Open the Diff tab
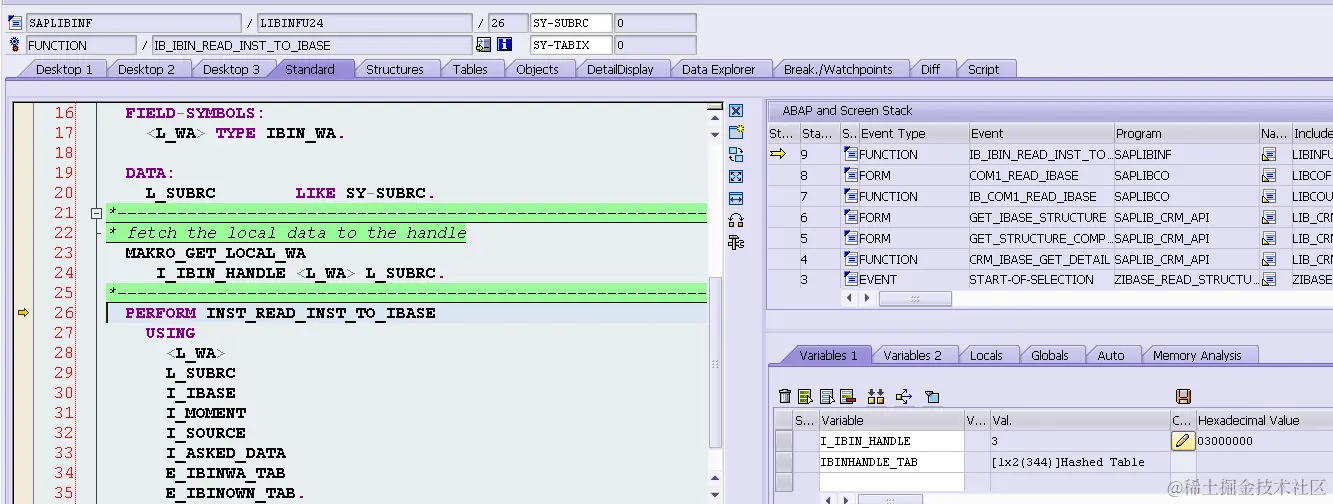Screen dimensions: 1333x504 tap(930, 69)
